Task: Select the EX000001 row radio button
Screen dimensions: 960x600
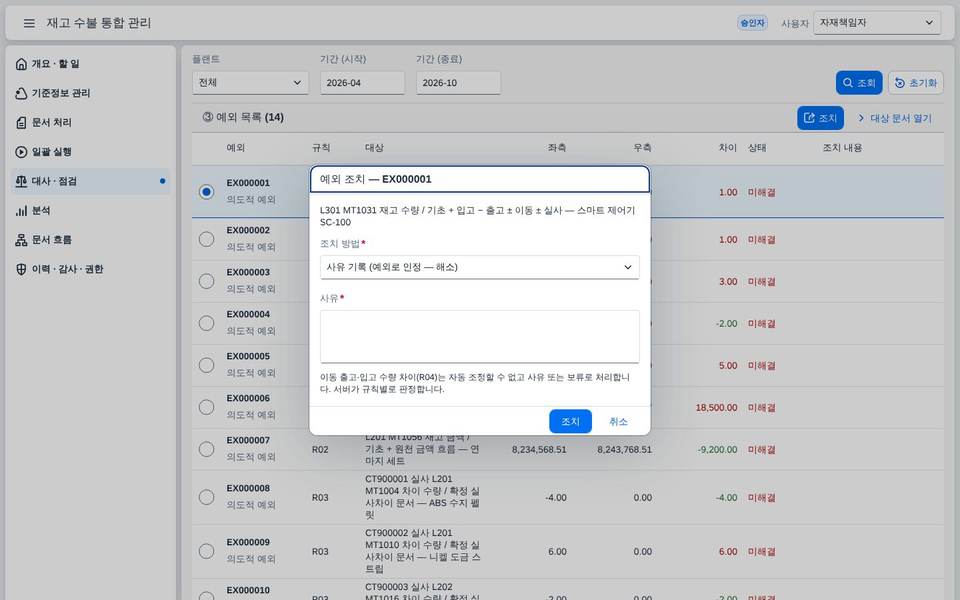Action: tap(206, 192)
